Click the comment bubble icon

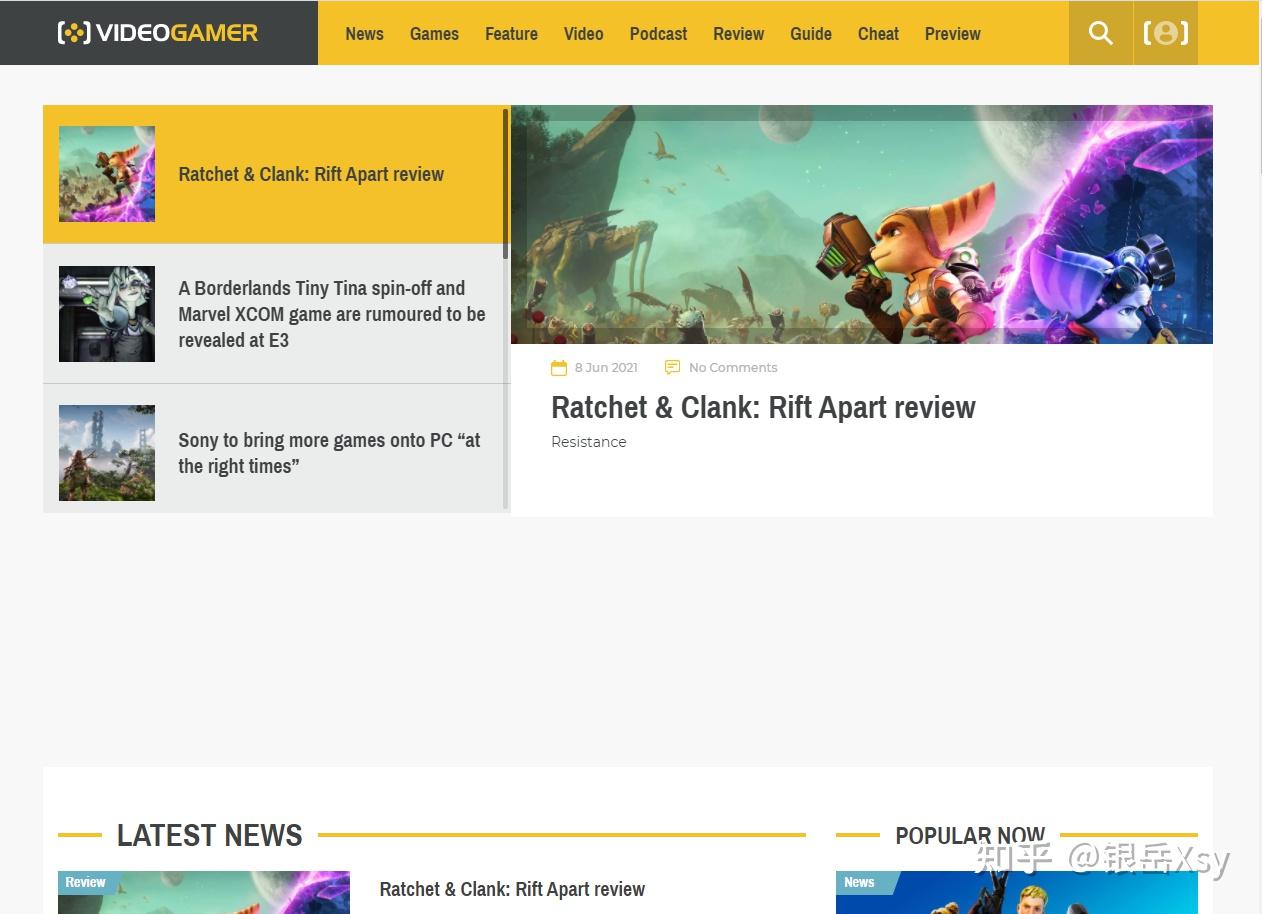click(x=672, y=368)
